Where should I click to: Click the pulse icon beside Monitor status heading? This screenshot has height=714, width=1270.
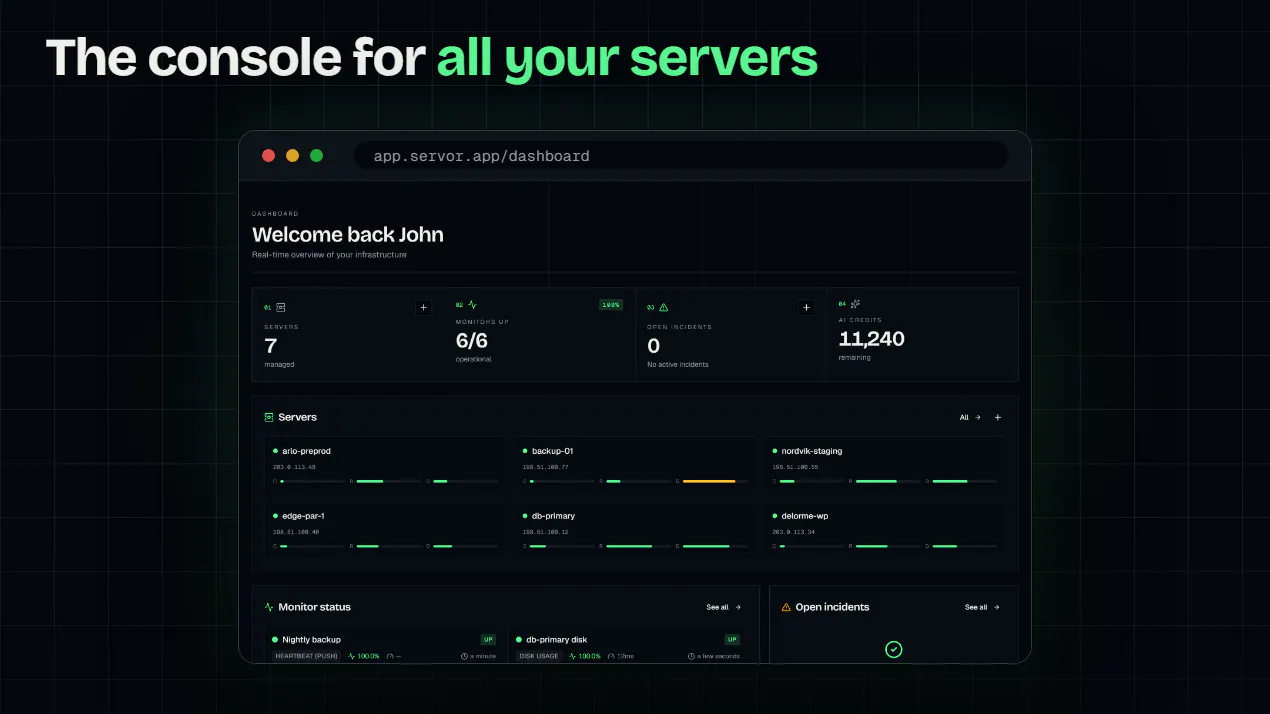point(269,607)
